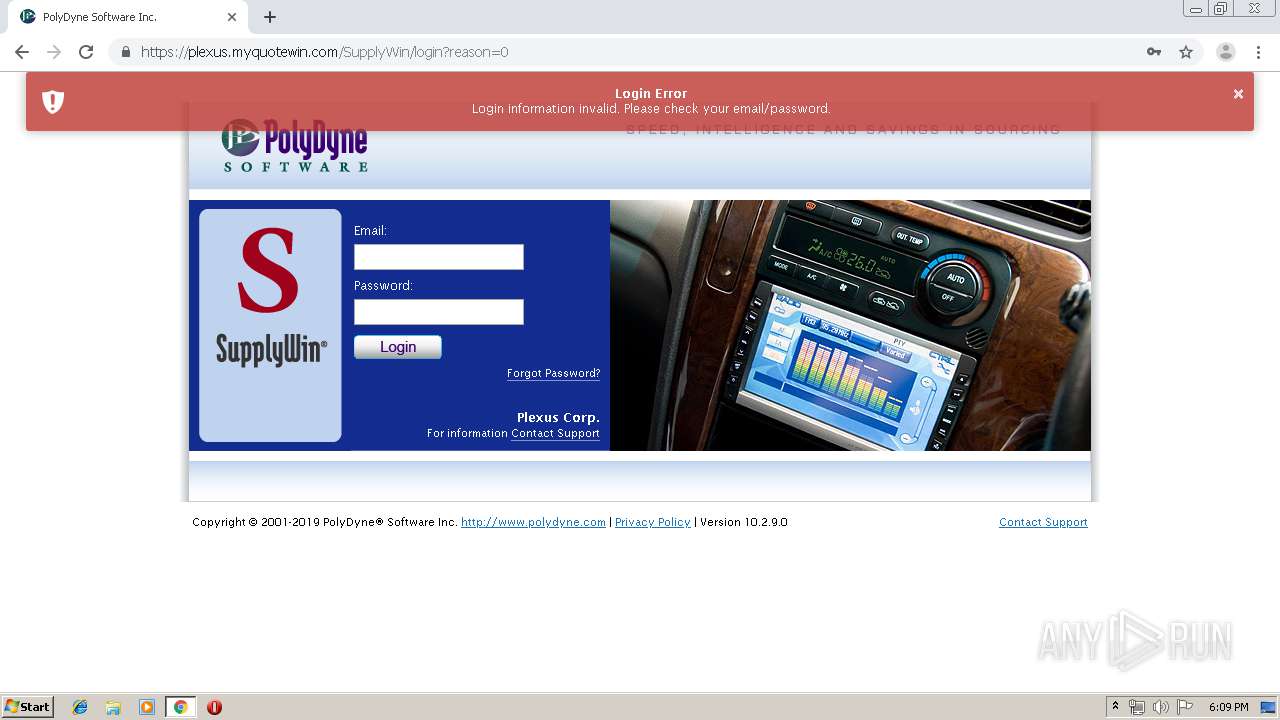Open the Windows Start menu
The height and width of the screenshot is (720, 1280).
28,707
